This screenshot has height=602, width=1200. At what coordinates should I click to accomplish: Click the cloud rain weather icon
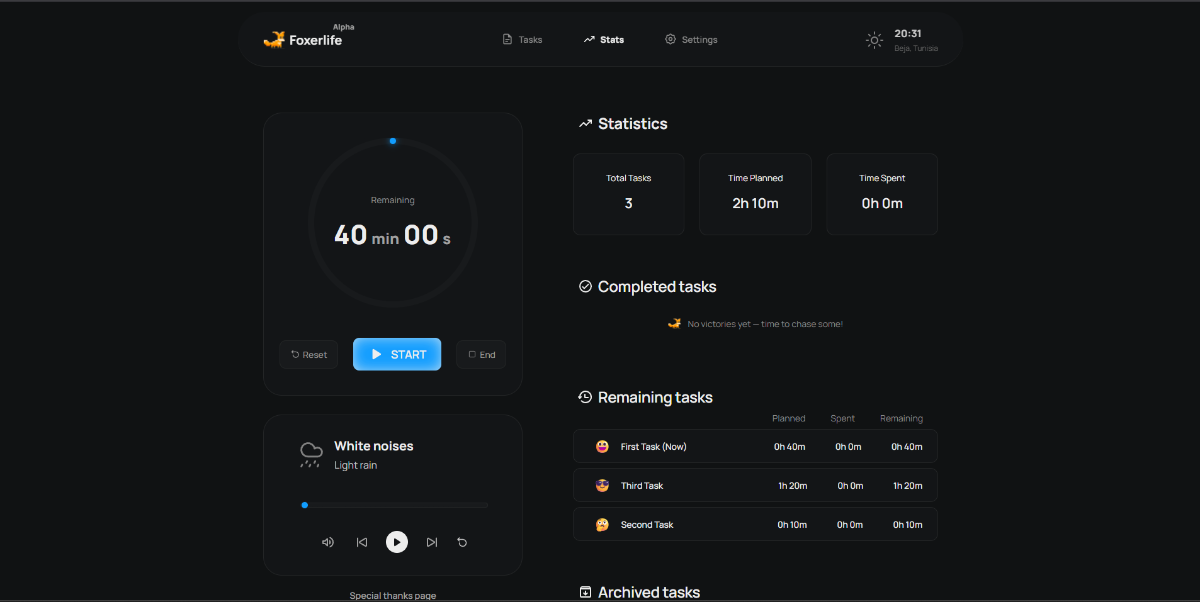pyautogui.click(x=311, y=455)
